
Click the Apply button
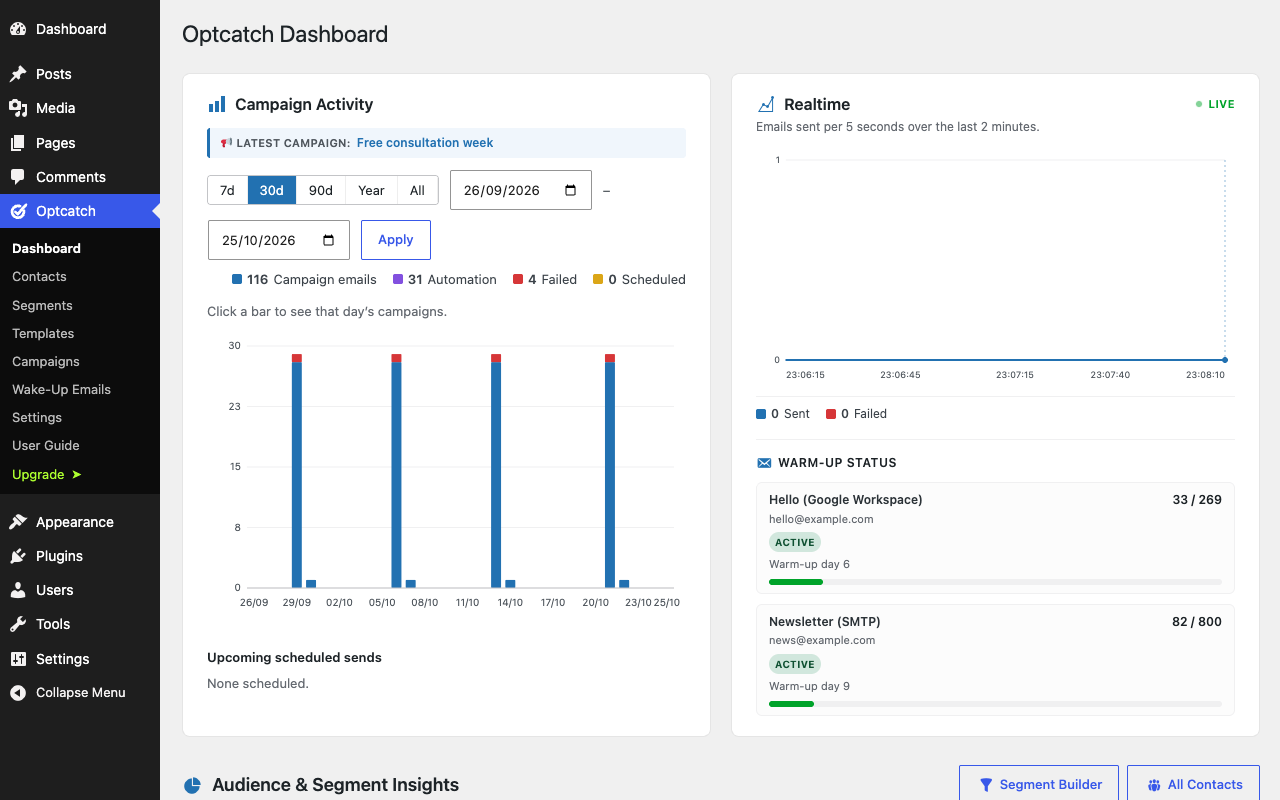click(396, 240)
